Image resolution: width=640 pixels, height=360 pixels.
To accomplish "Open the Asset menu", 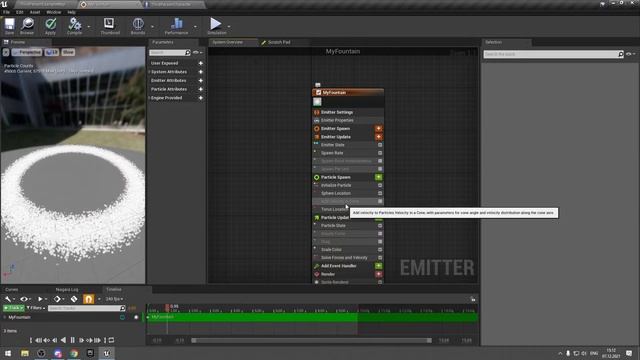I will [x=35, y=12].
